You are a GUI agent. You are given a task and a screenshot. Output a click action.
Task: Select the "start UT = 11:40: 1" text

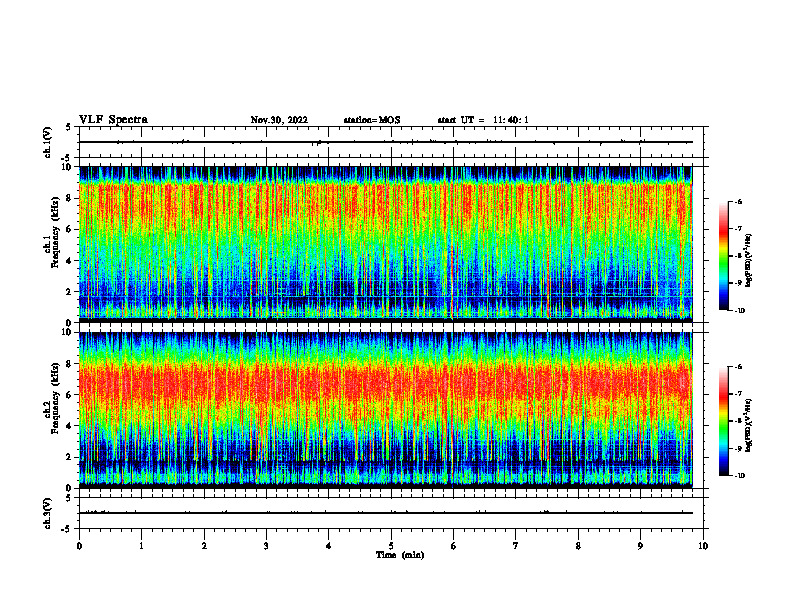point(483,120)
